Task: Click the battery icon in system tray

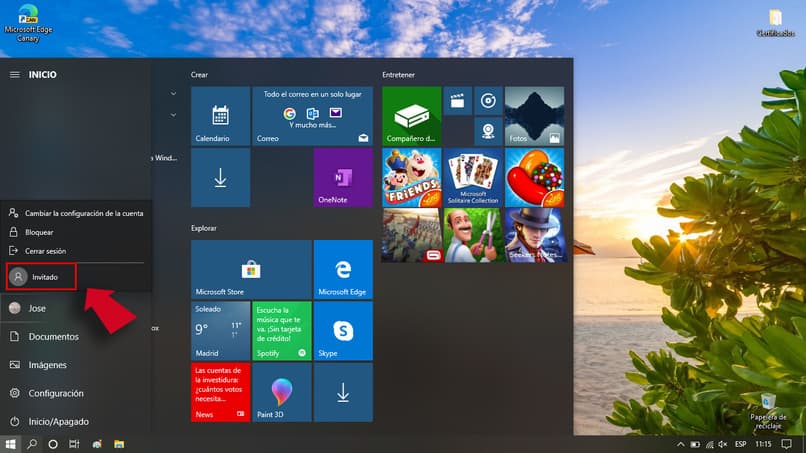Action: (695, 444)
